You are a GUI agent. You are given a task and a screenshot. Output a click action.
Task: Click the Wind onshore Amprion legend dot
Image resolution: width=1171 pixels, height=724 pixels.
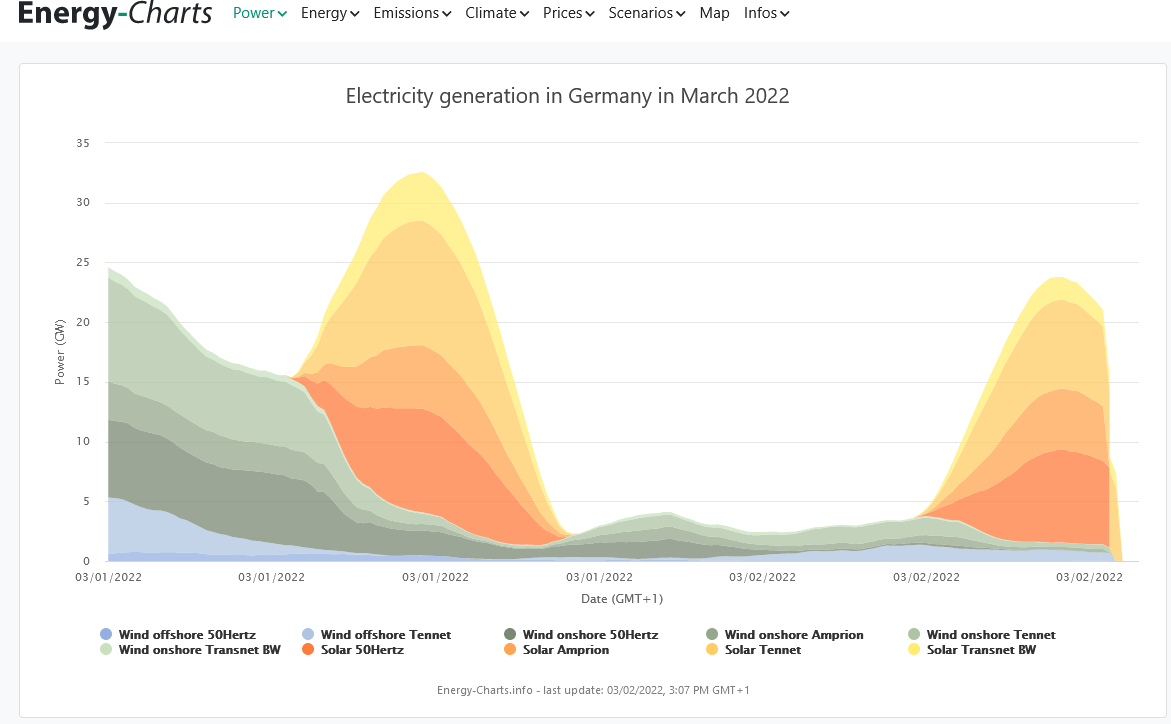[712, 635]
